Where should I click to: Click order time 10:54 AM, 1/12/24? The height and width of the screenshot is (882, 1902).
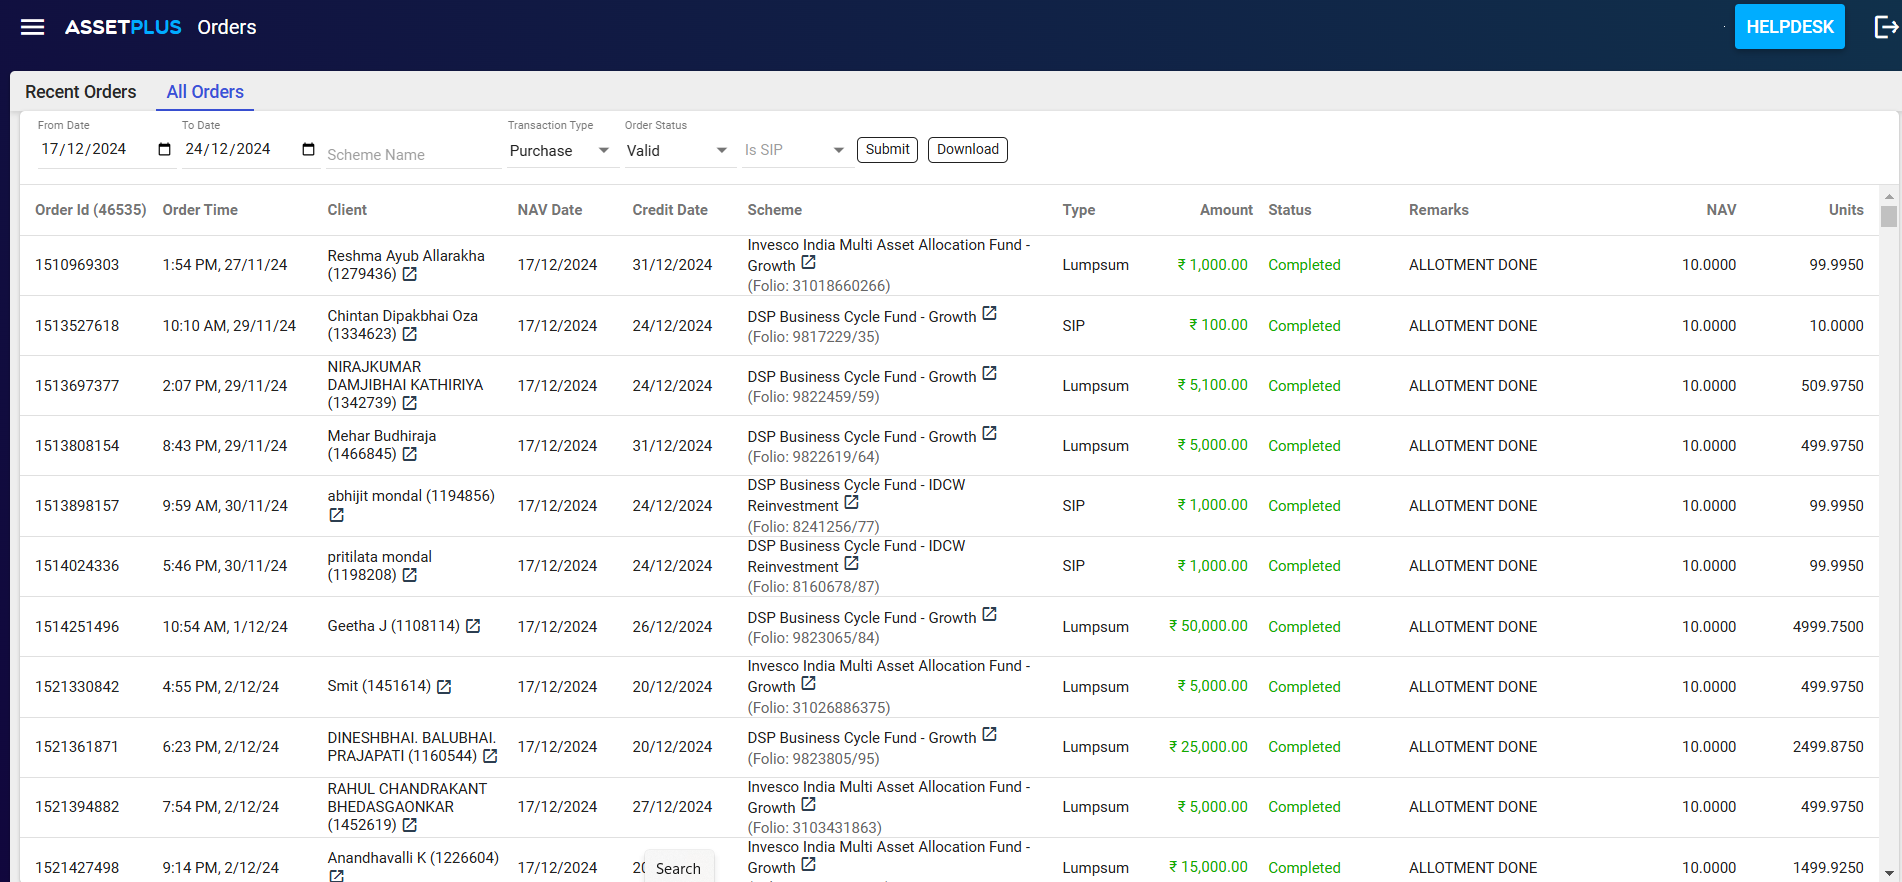click(x=225, y=627)
